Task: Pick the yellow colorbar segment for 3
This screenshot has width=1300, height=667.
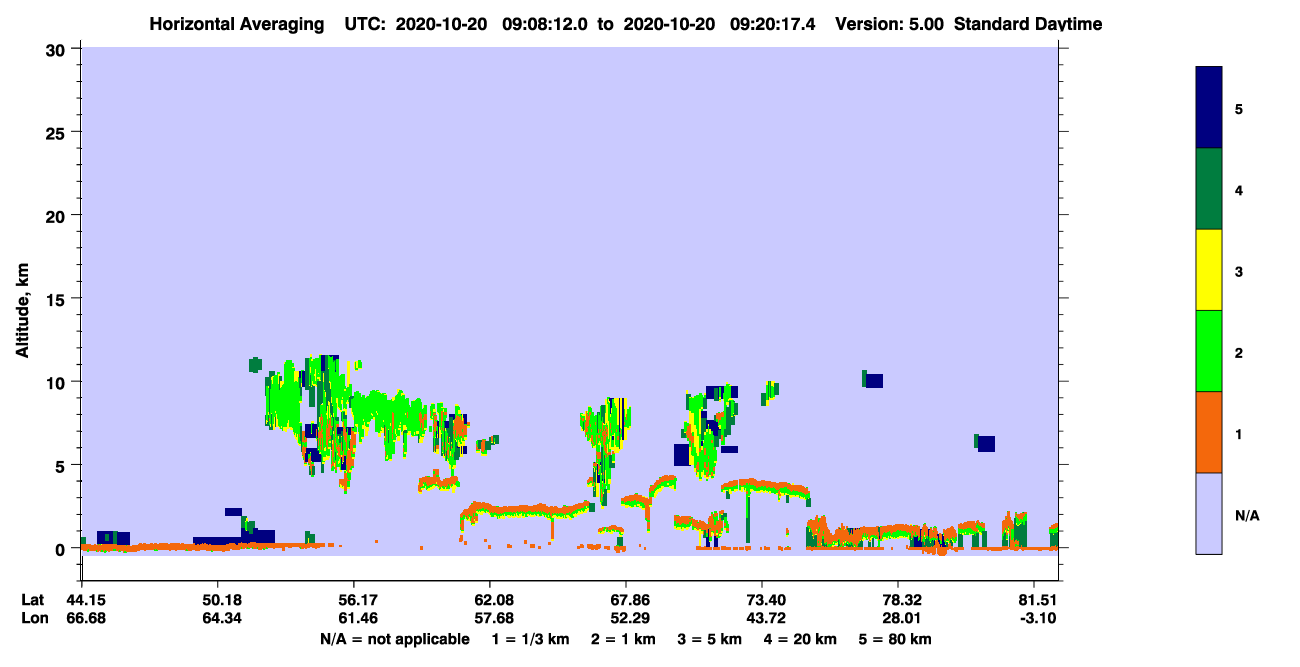Action: click(1209, 270)
